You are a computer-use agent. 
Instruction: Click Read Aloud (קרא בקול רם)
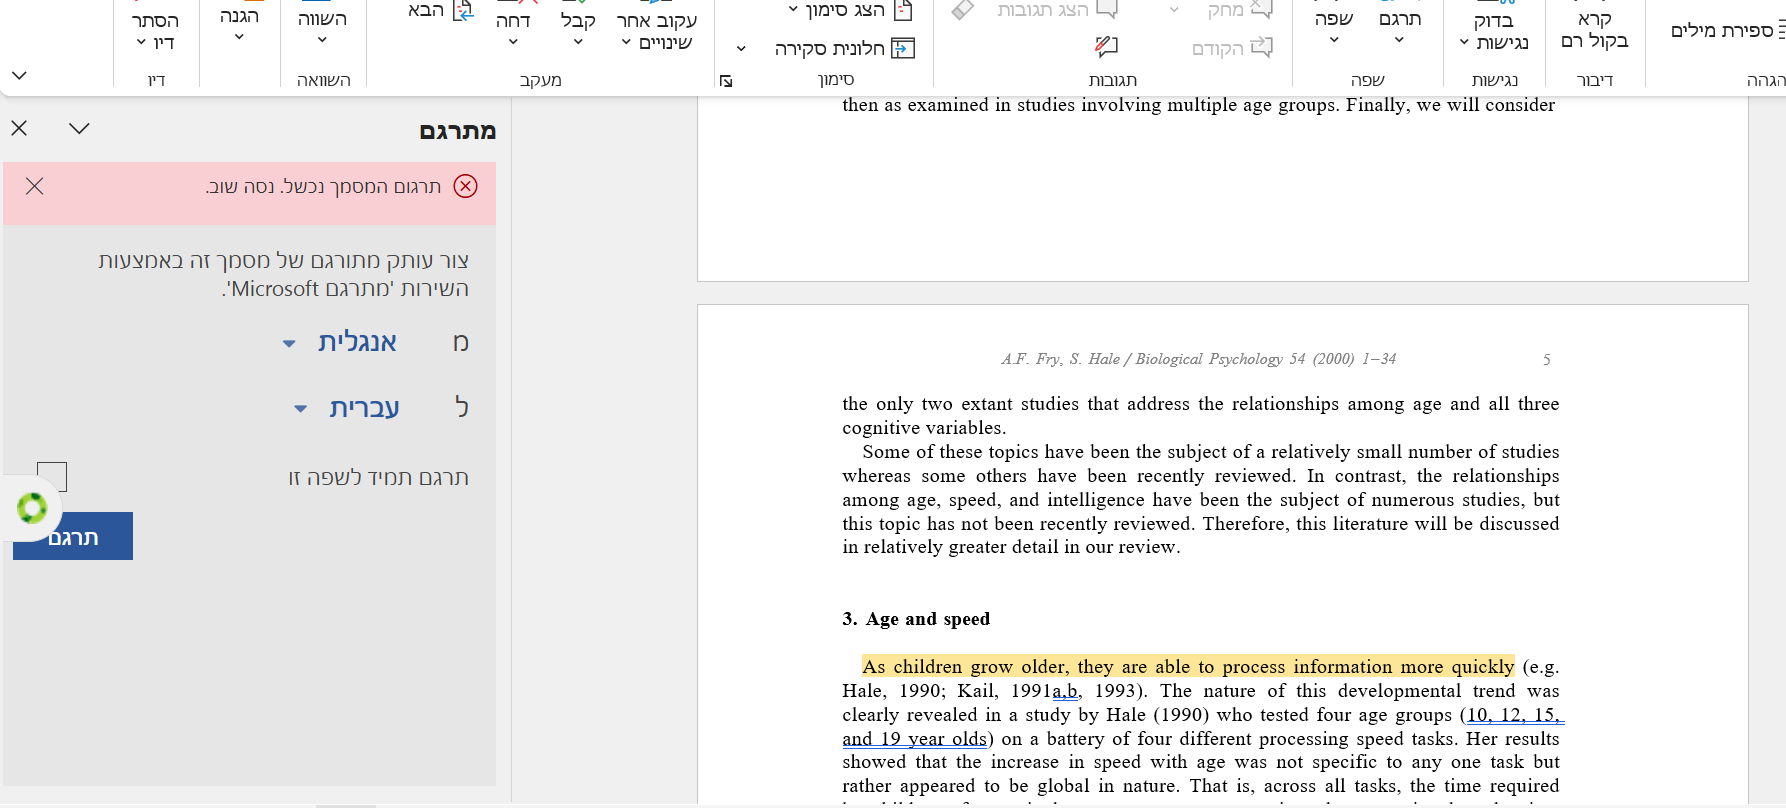coord(1594,30)
